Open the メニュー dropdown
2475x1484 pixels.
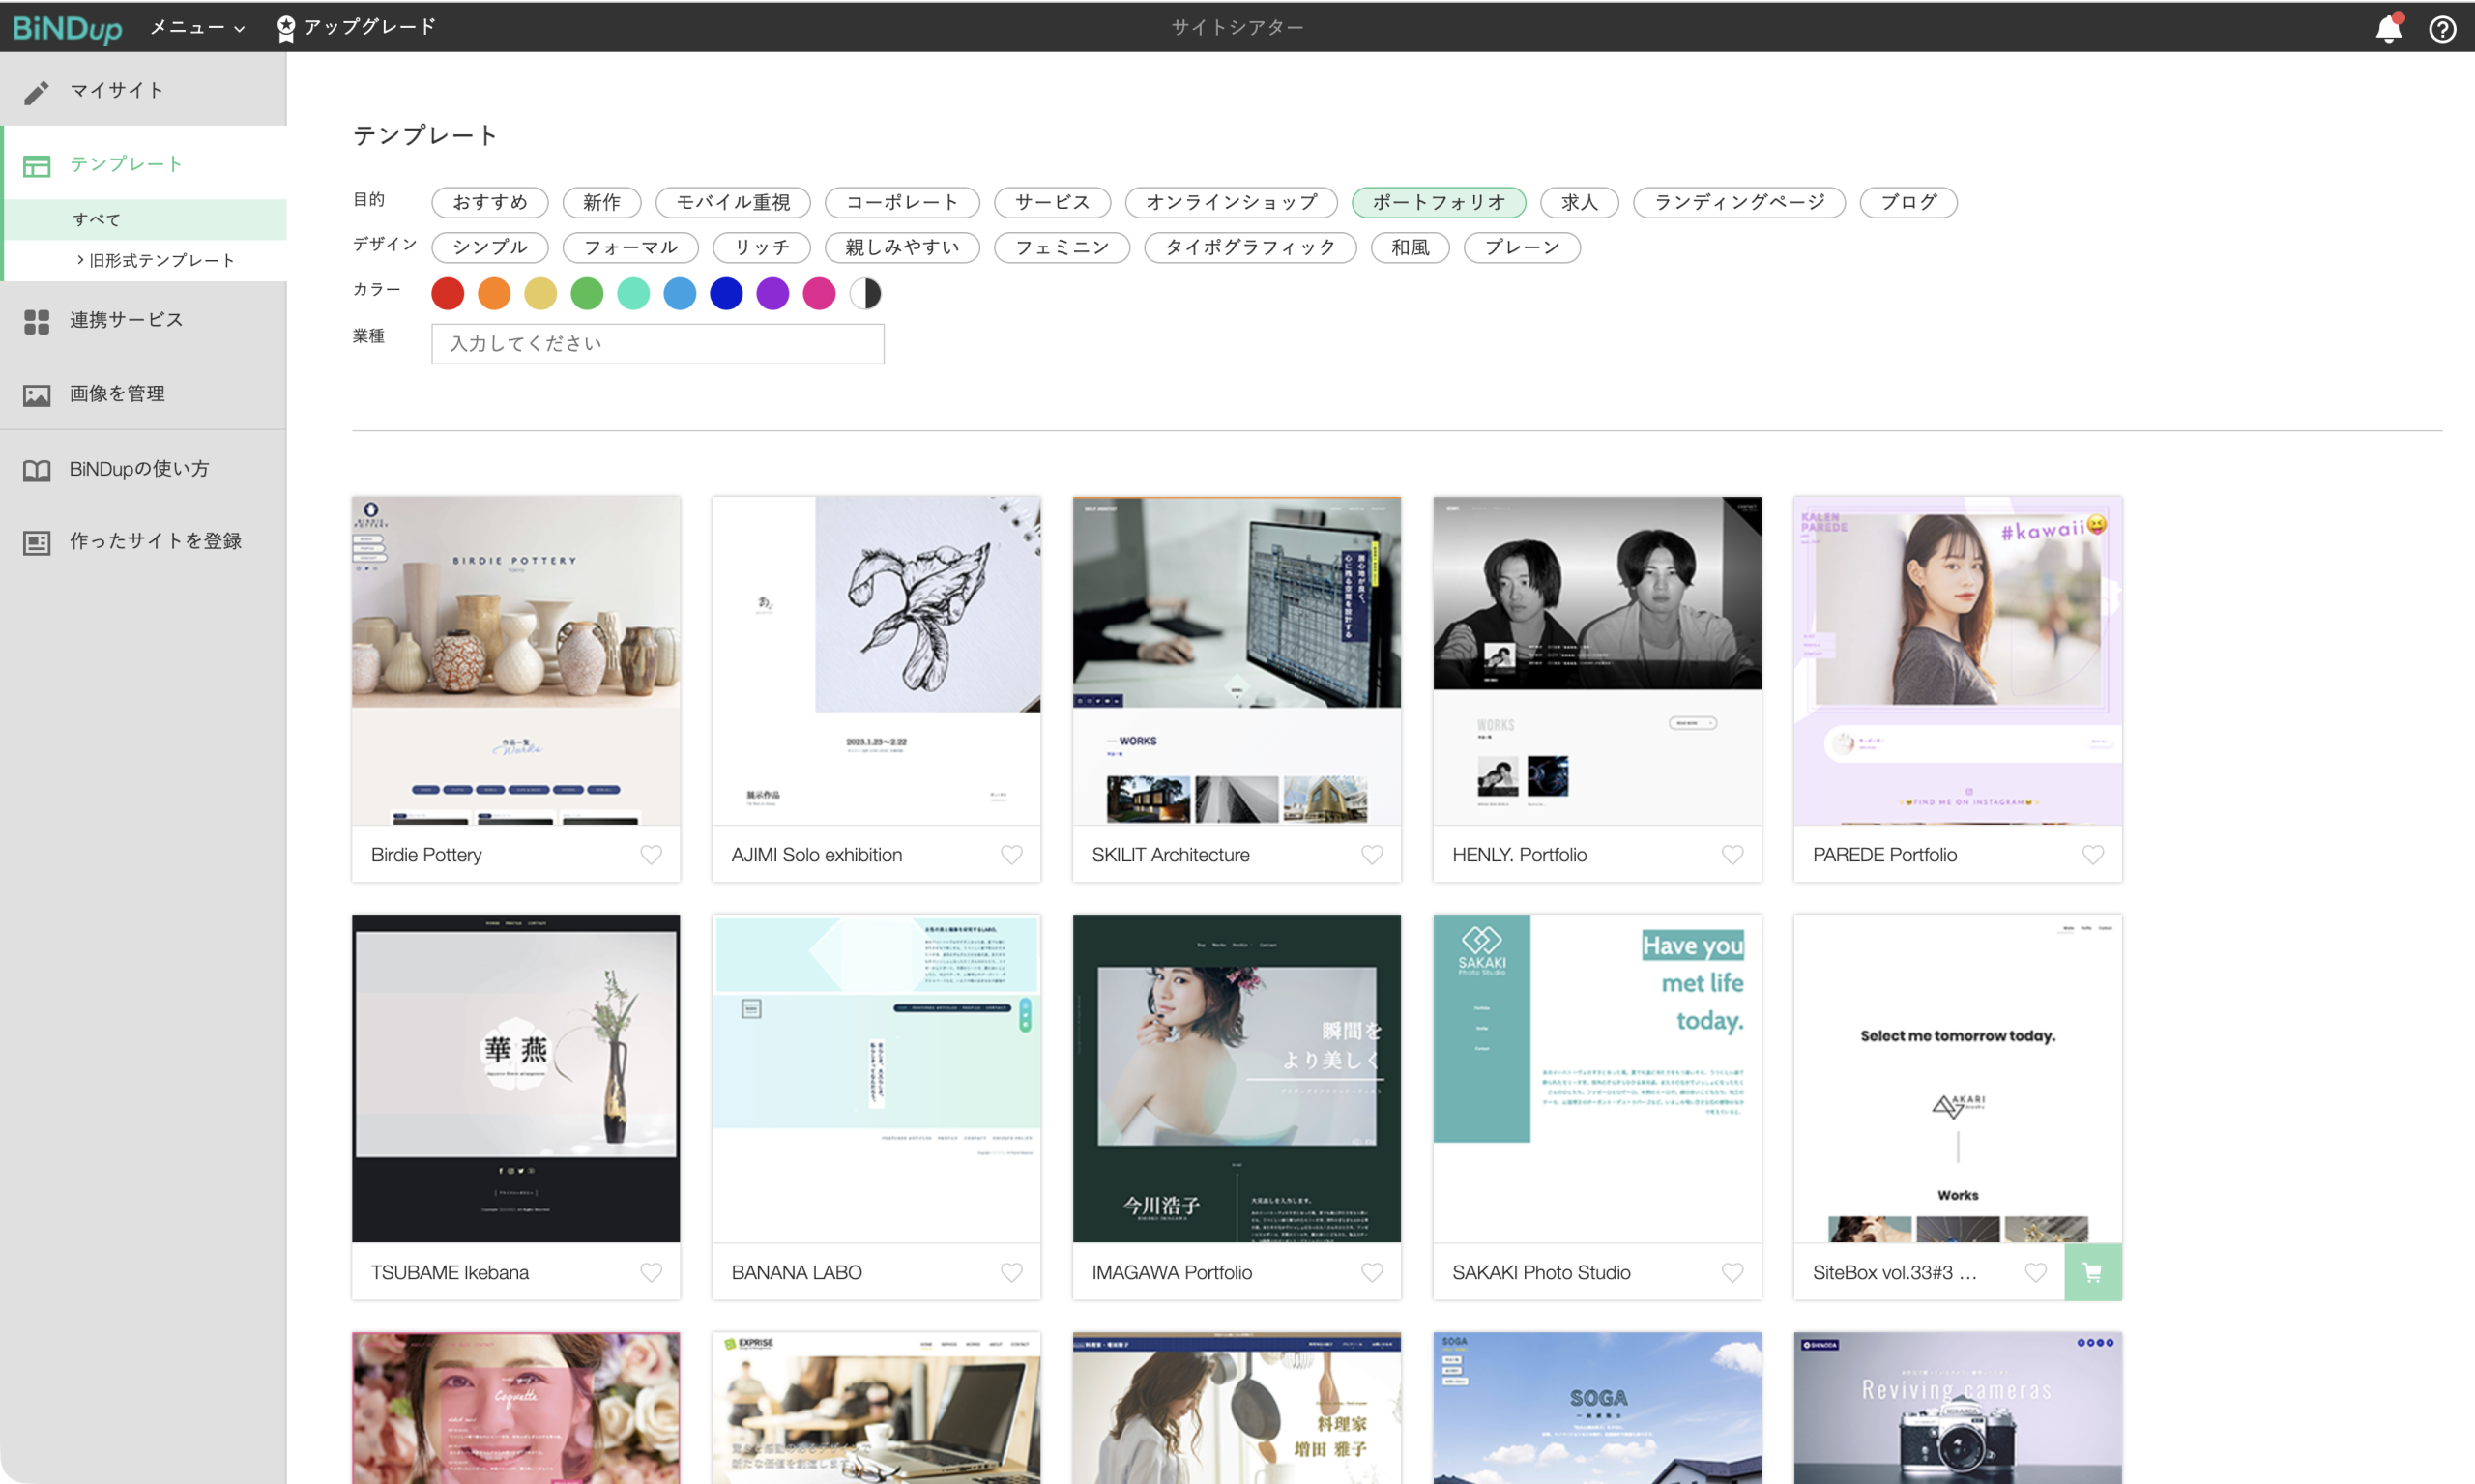click(x=197, y=28)
